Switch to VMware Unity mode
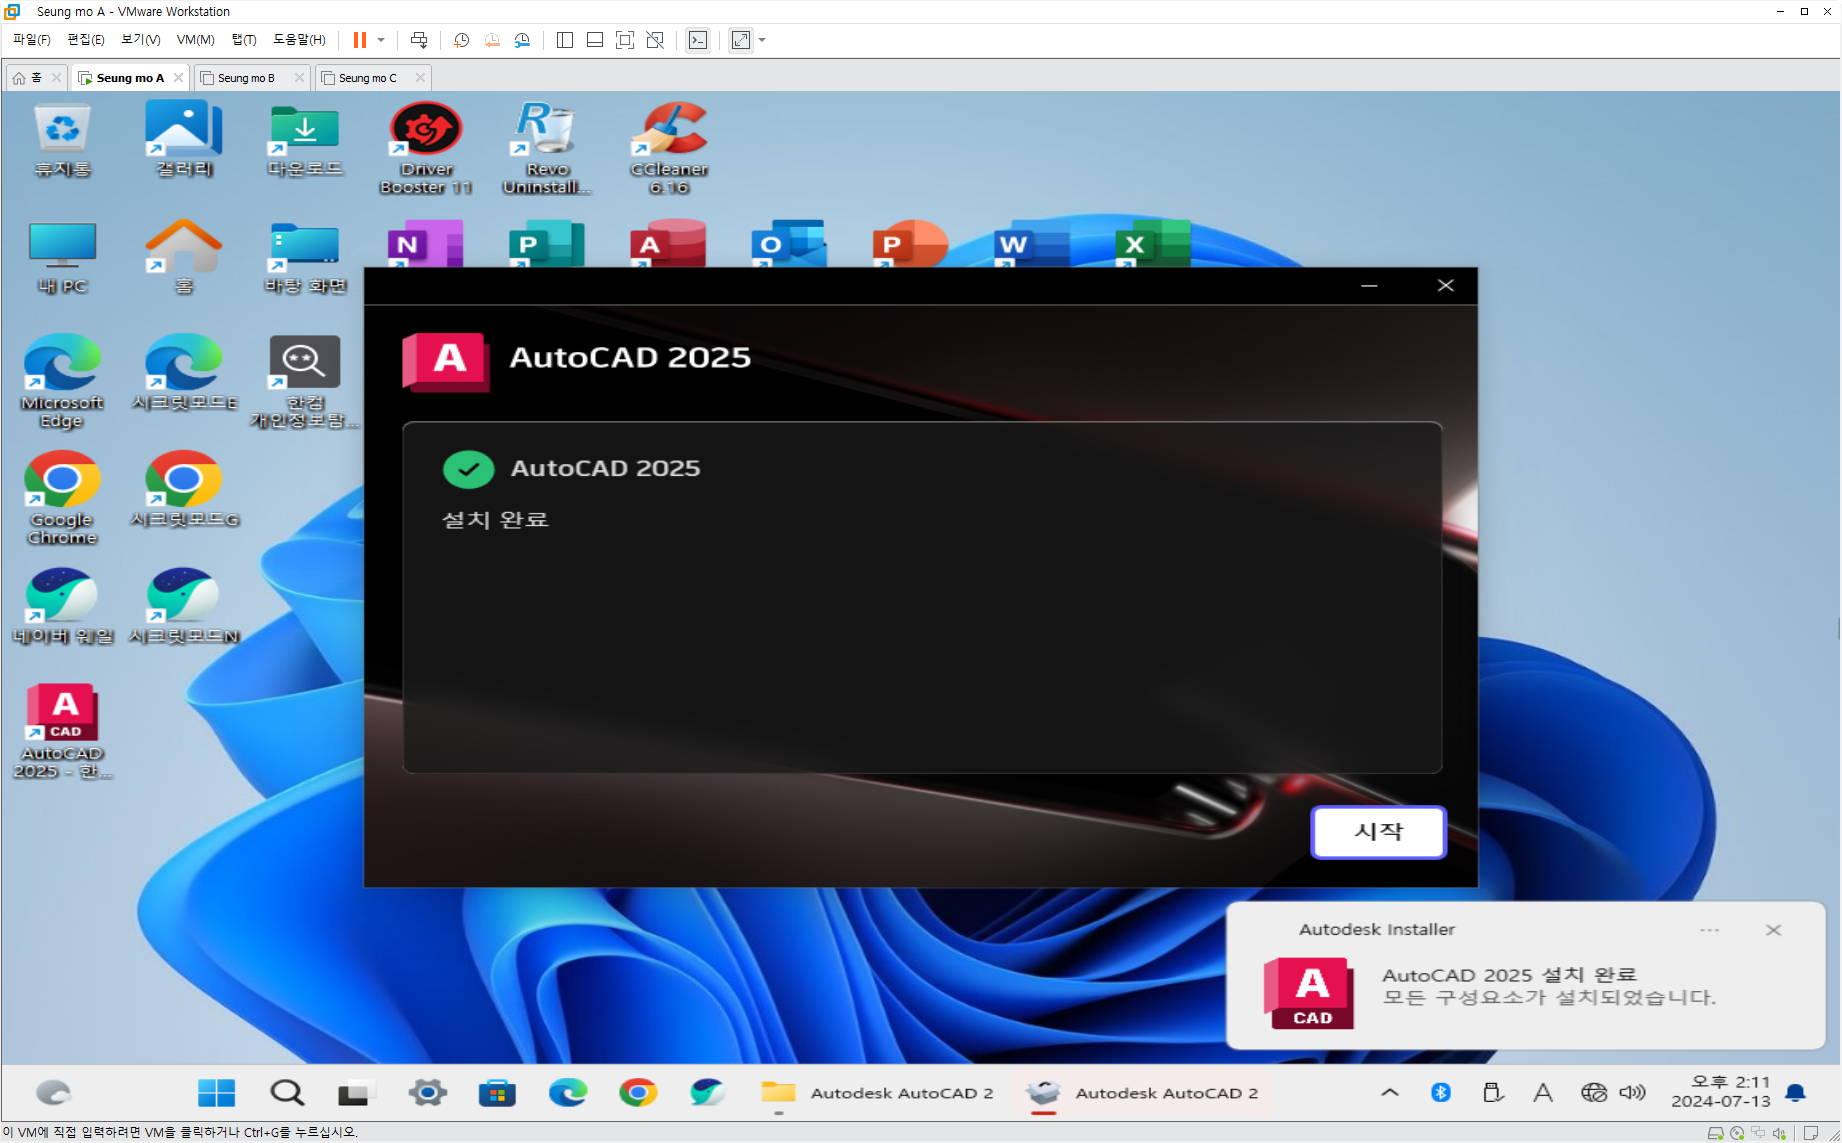Screen dimensions: 1842x1143 [655, 40]
